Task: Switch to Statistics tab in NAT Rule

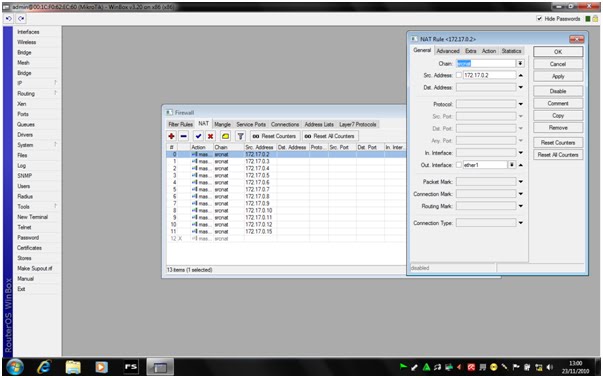Action: 511,51
